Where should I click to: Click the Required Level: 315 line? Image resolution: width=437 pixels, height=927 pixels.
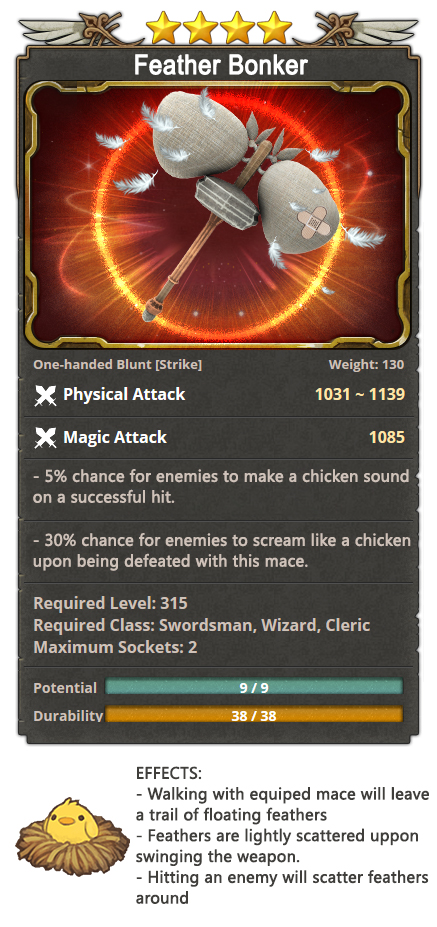click(x=111, y=603)
